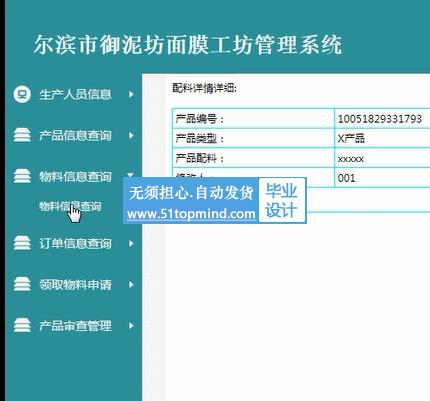The width and height of the screenshot is (430, 401).
Task: Open the 领取物料申请 menu label
Action: [x=75, y=284]
